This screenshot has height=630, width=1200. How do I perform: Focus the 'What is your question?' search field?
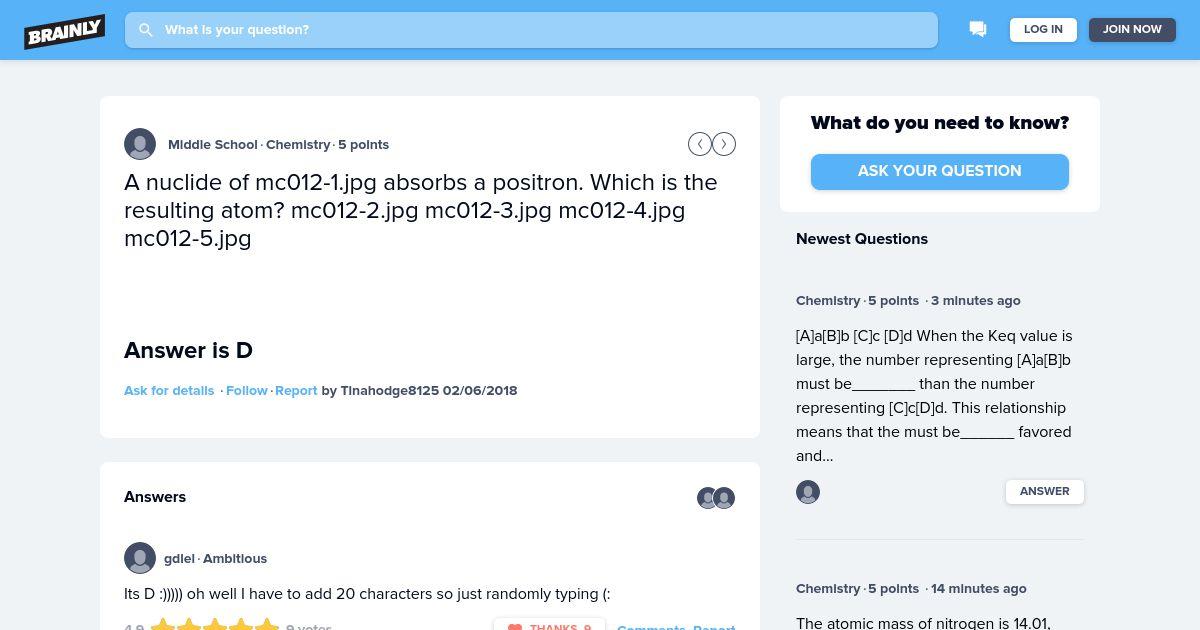pos(531,30)
